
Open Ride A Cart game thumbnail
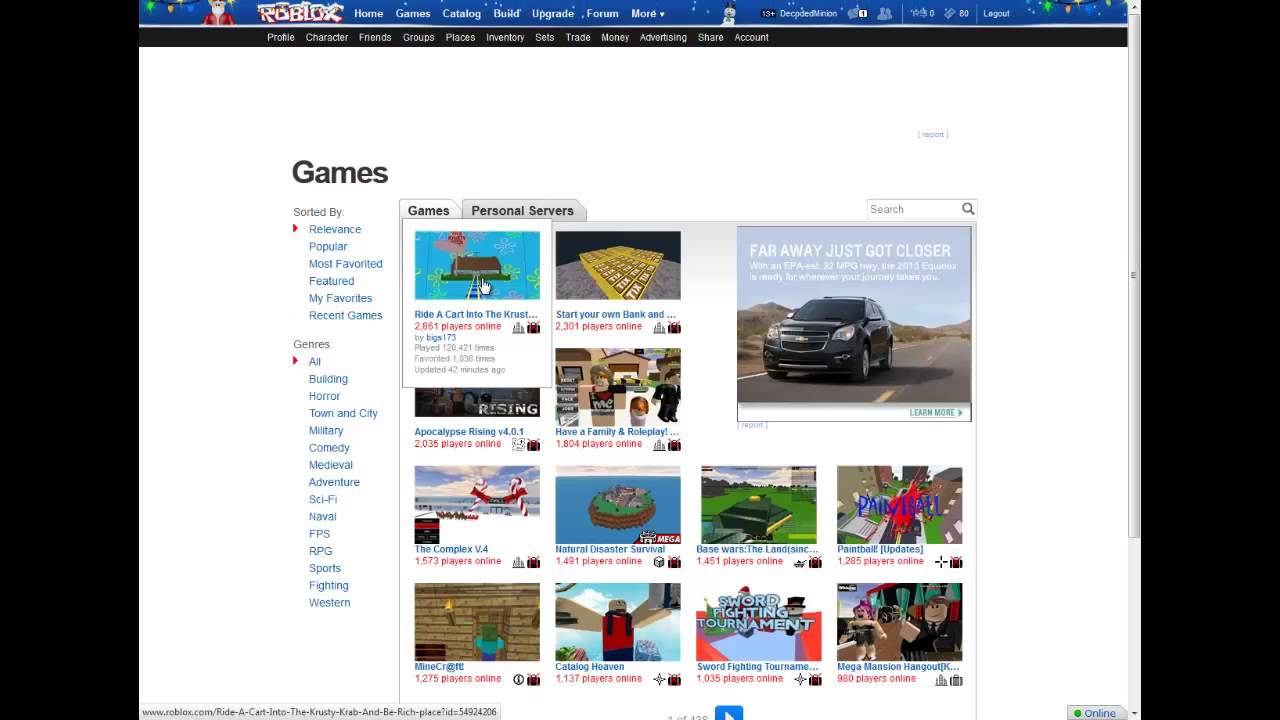click(477, 265)
